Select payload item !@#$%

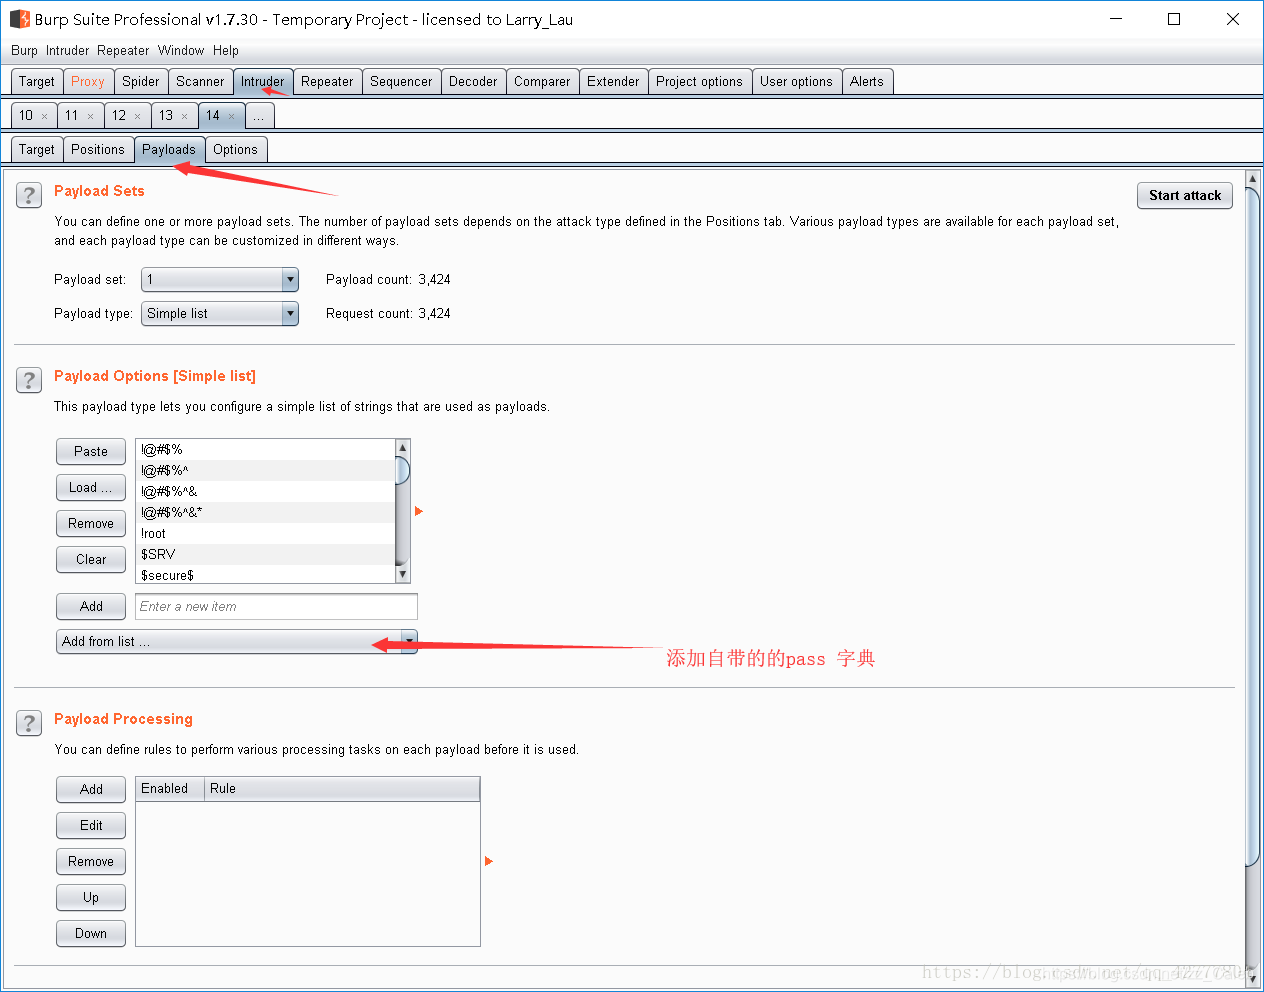266,450
